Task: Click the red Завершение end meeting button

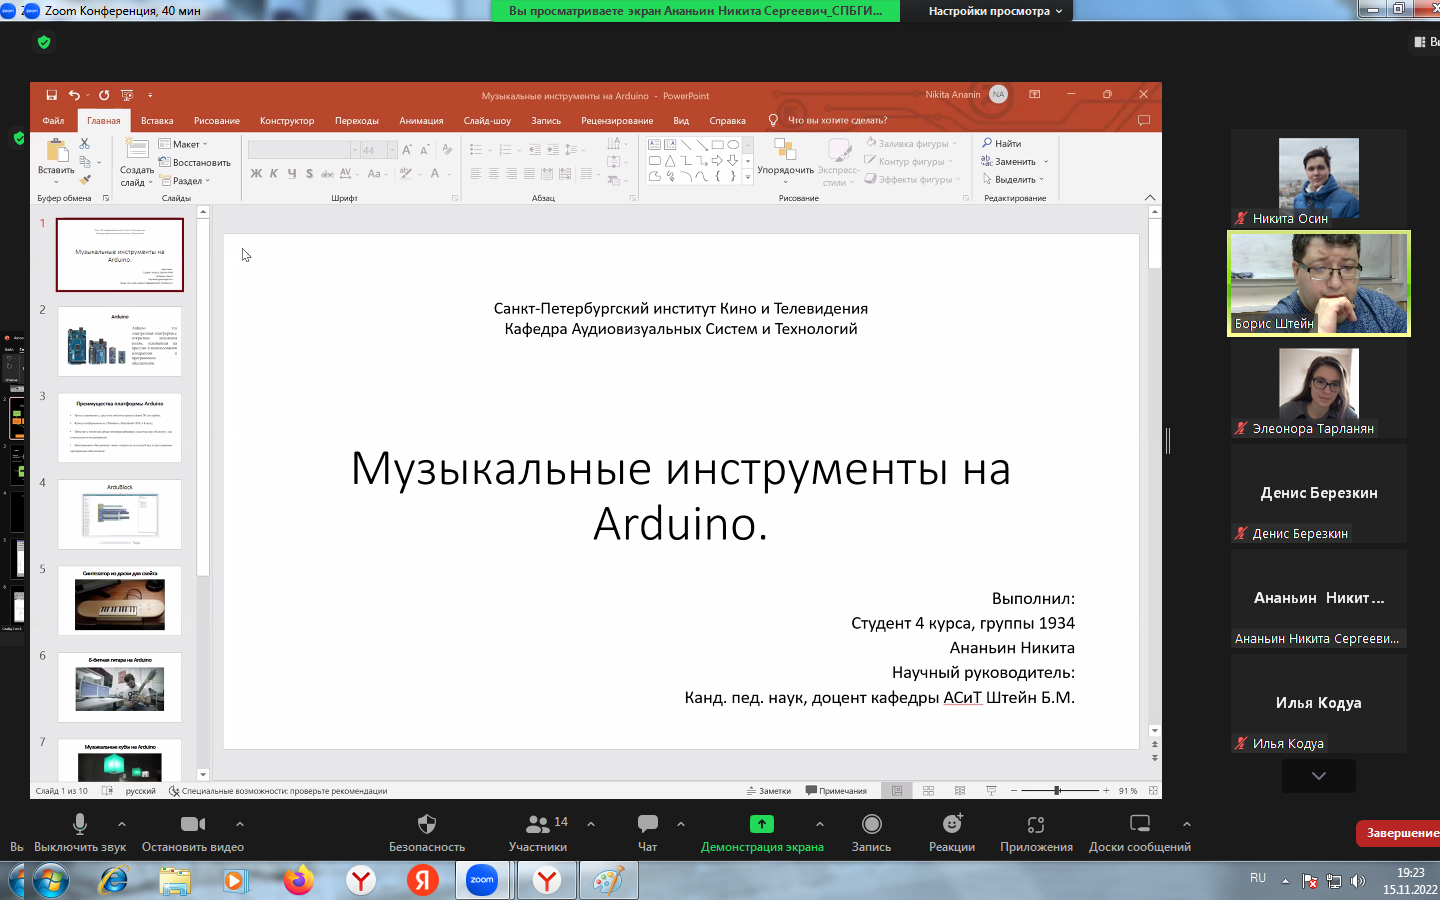Action: (x=1398, y=832)
